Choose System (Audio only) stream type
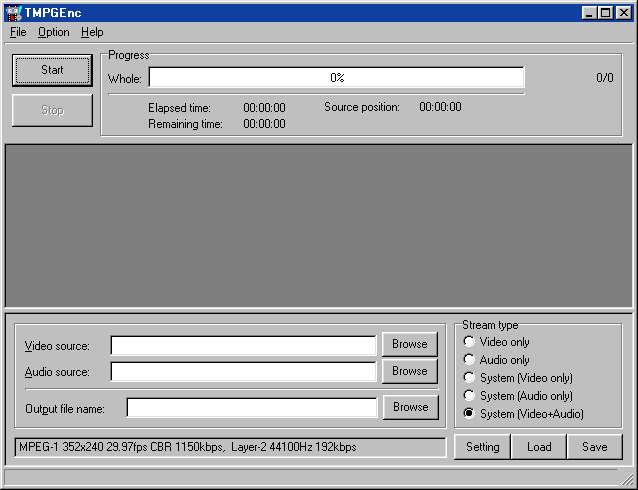Viewport: 638px width, 490px height. [x=469, y=396]
